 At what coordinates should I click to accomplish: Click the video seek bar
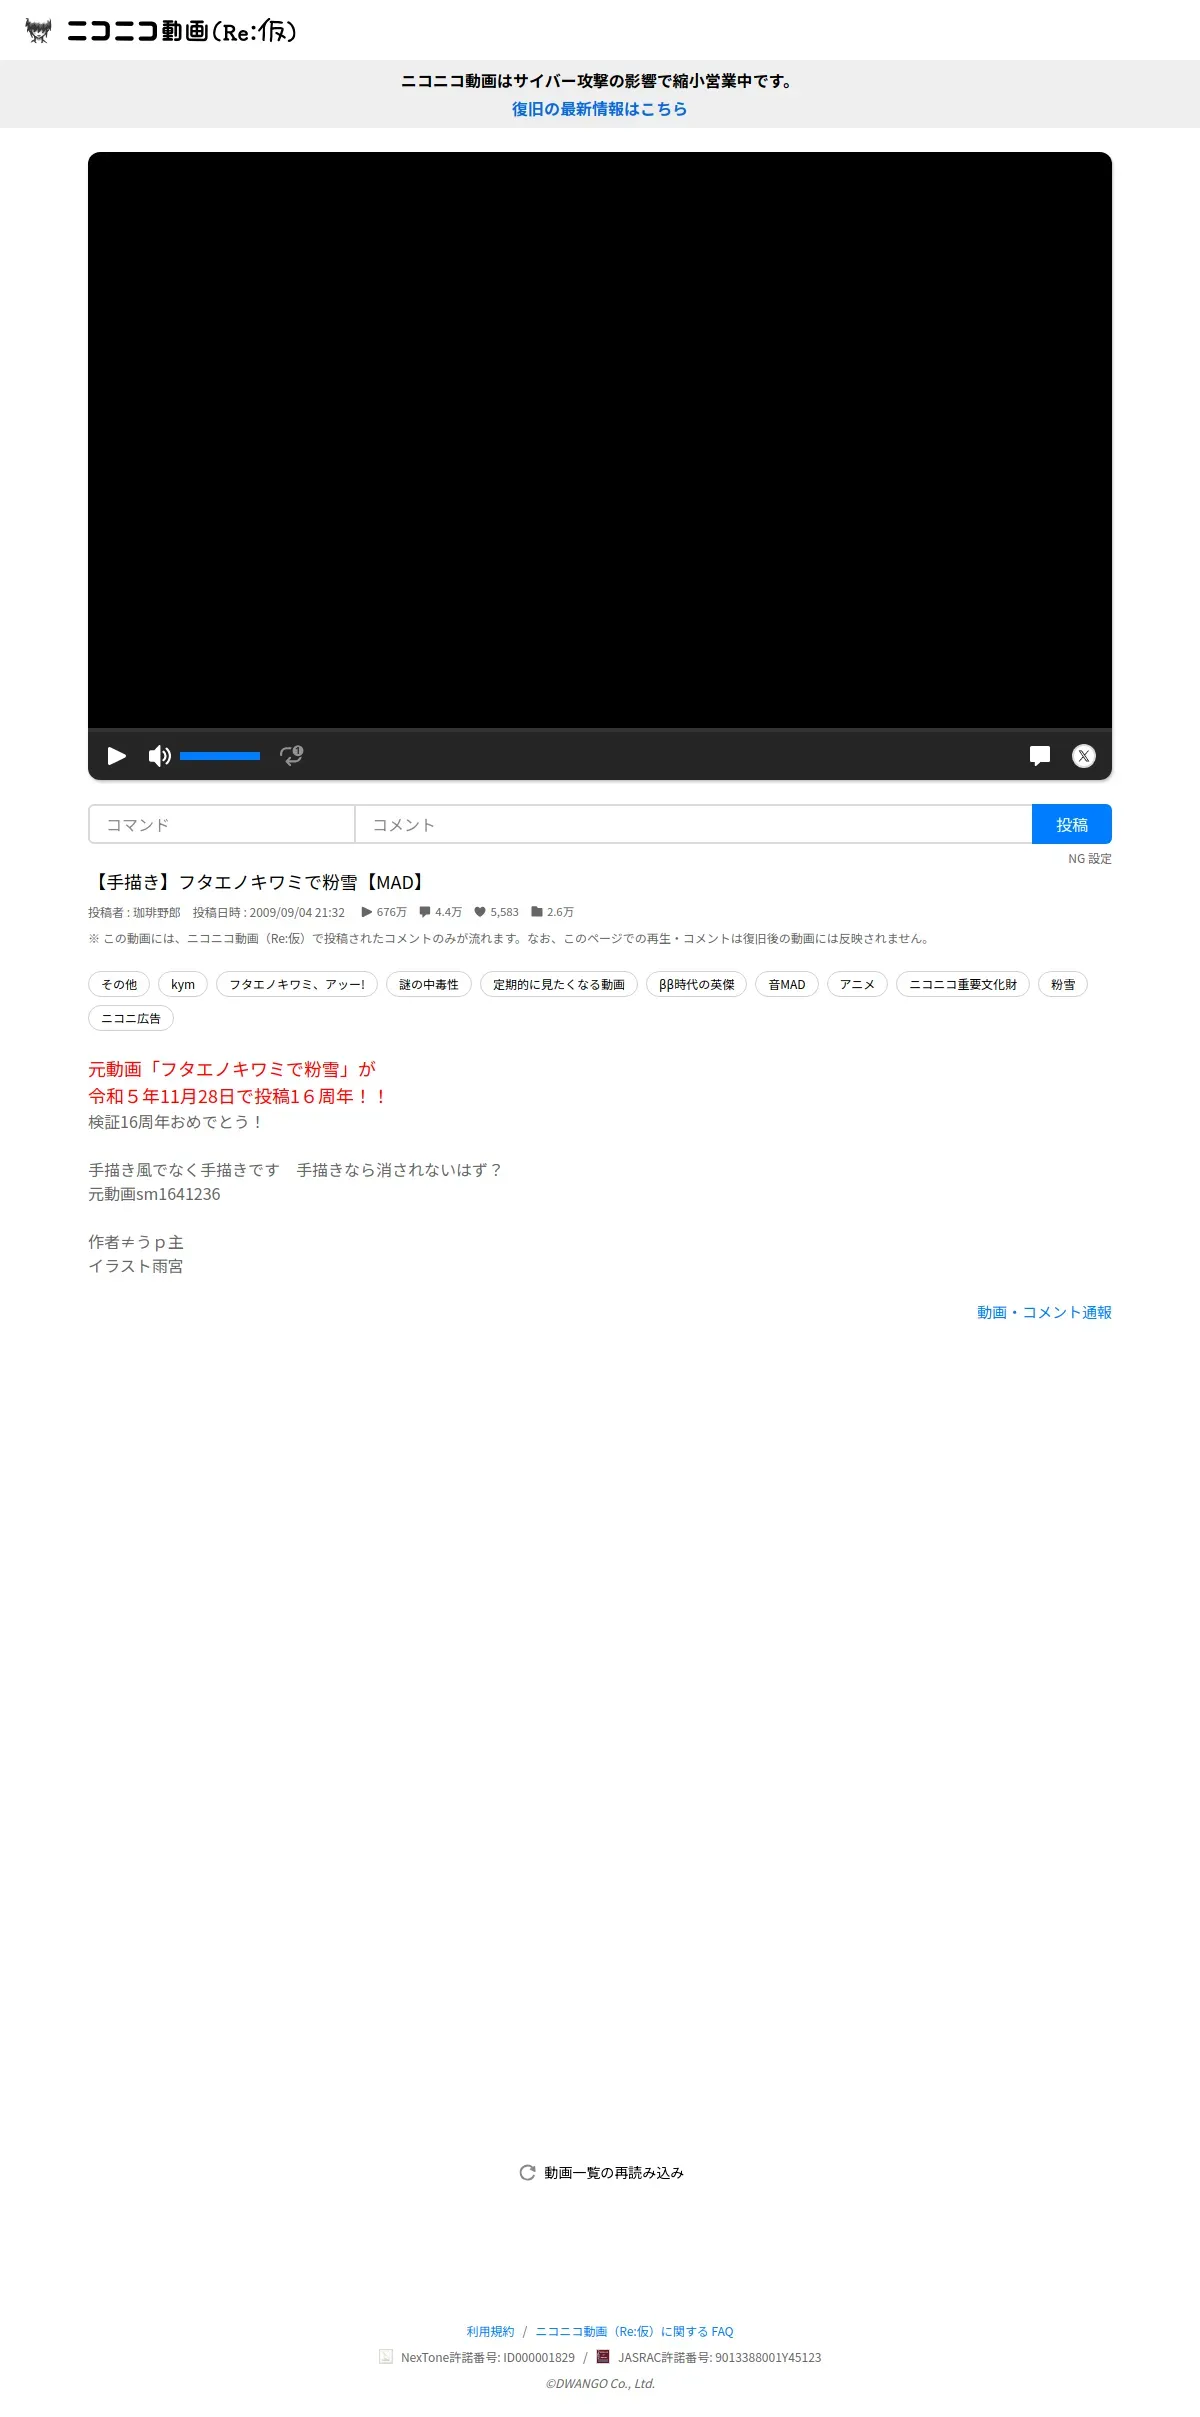tap(600, 730)
